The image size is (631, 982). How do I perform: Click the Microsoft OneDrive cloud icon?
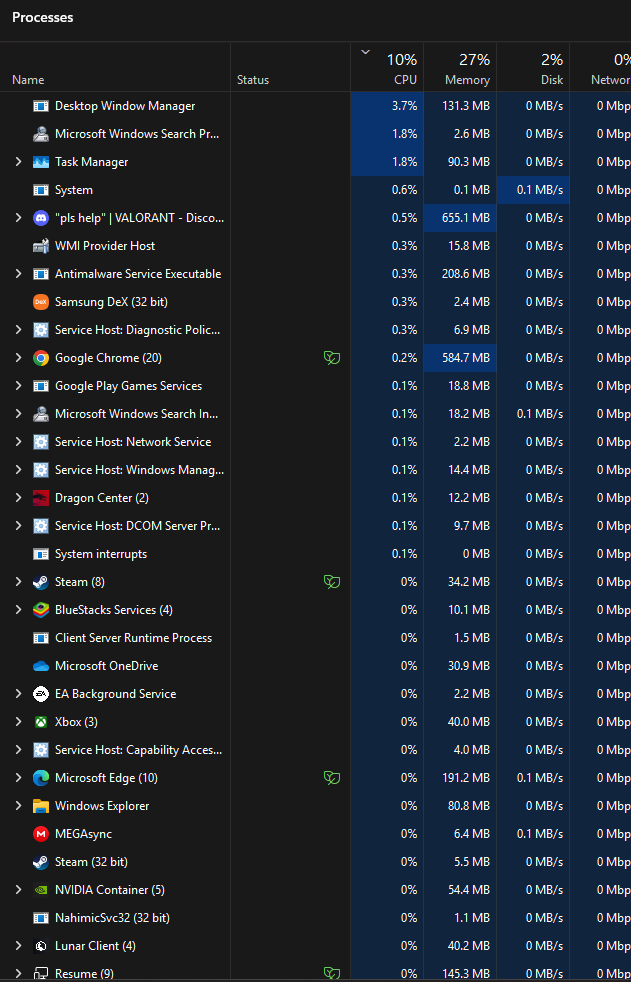click(41, 666)
